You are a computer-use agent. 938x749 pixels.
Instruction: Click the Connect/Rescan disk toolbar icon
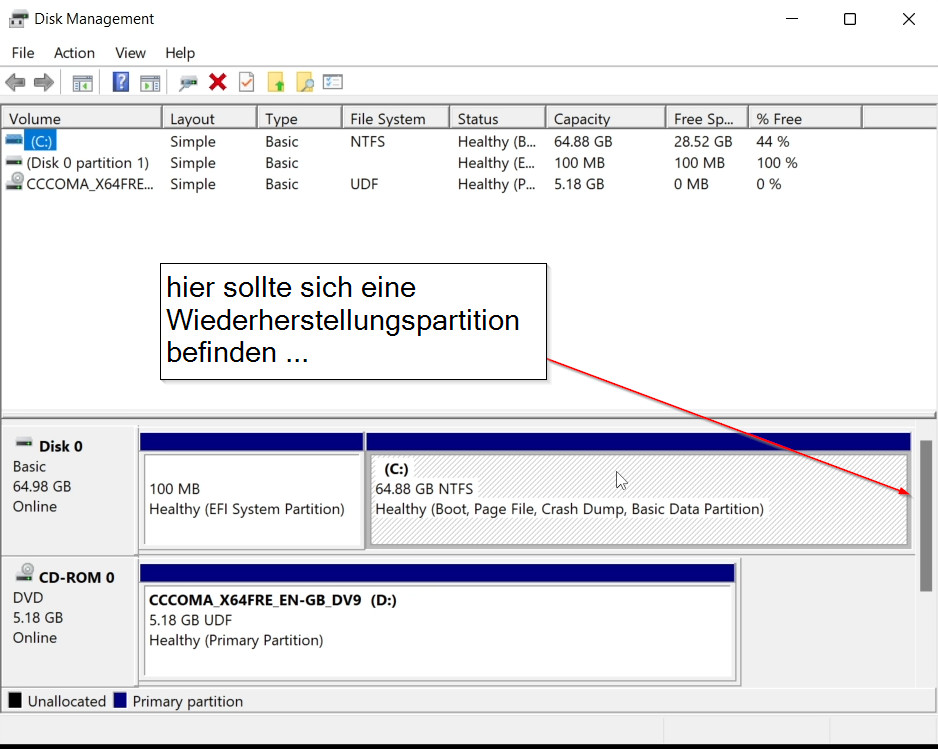click(188, 83)
